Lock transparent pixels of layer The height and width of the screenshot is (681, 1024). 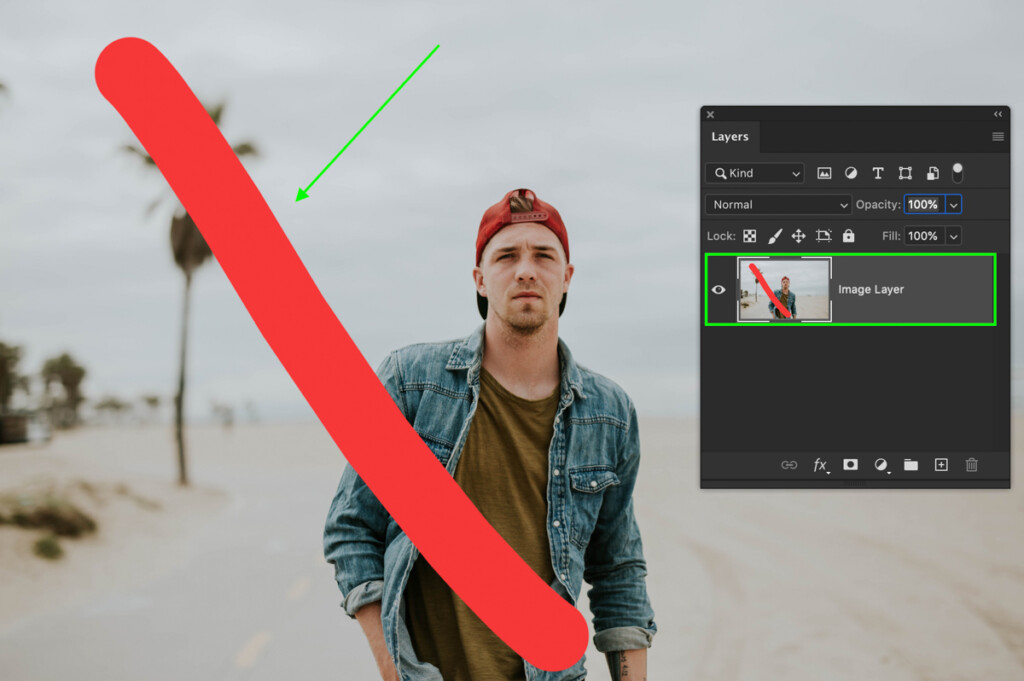tap(750, 236)
